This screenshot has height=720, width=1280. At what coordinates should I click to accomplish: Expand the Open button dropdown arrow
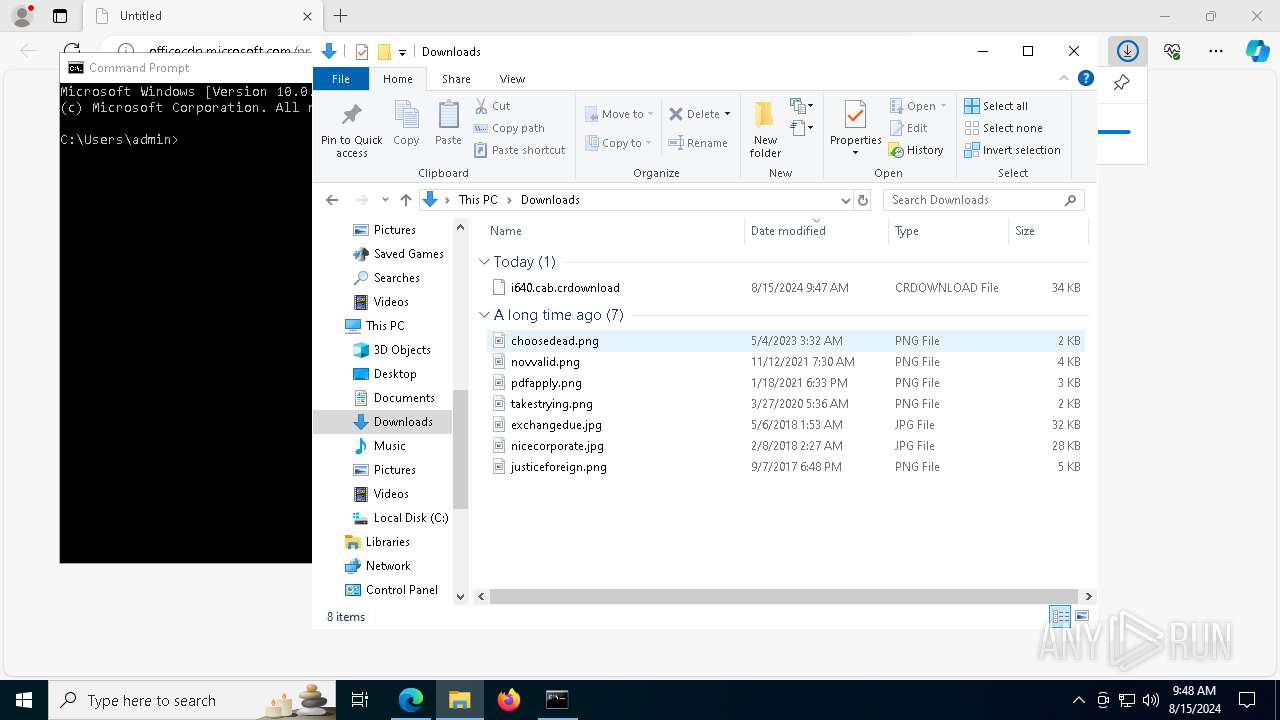943,106
